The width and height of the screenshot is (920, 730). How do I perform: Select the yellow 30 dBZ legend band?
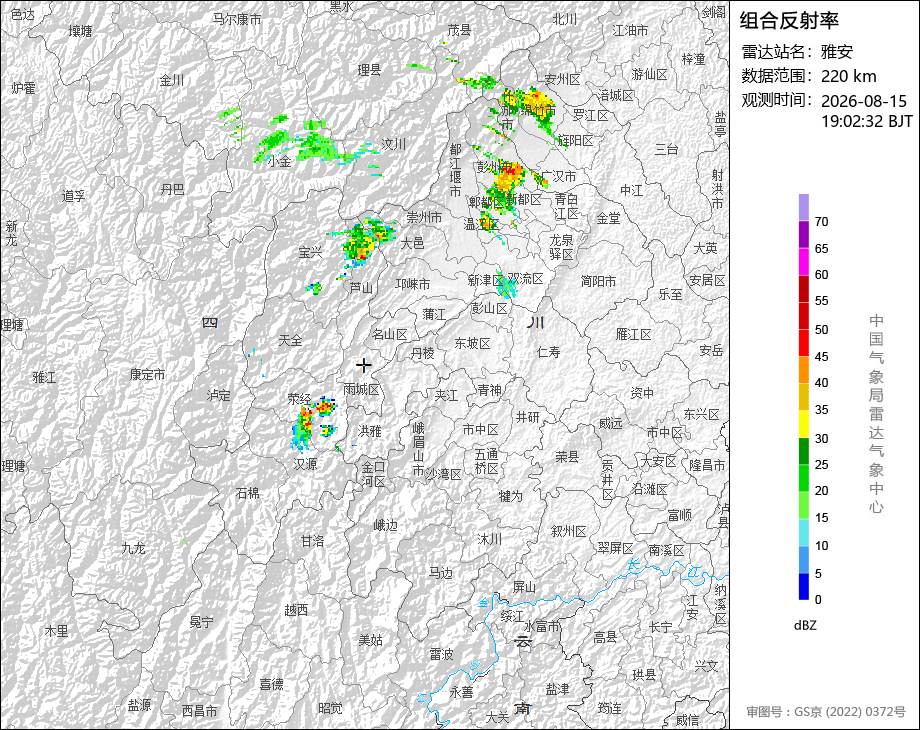[803, 424]
